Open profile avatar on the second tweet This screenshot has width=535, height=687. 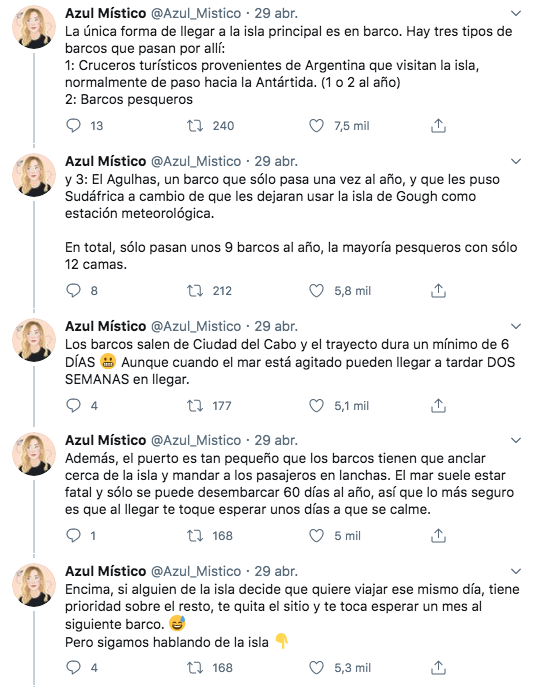click(34, 175)
